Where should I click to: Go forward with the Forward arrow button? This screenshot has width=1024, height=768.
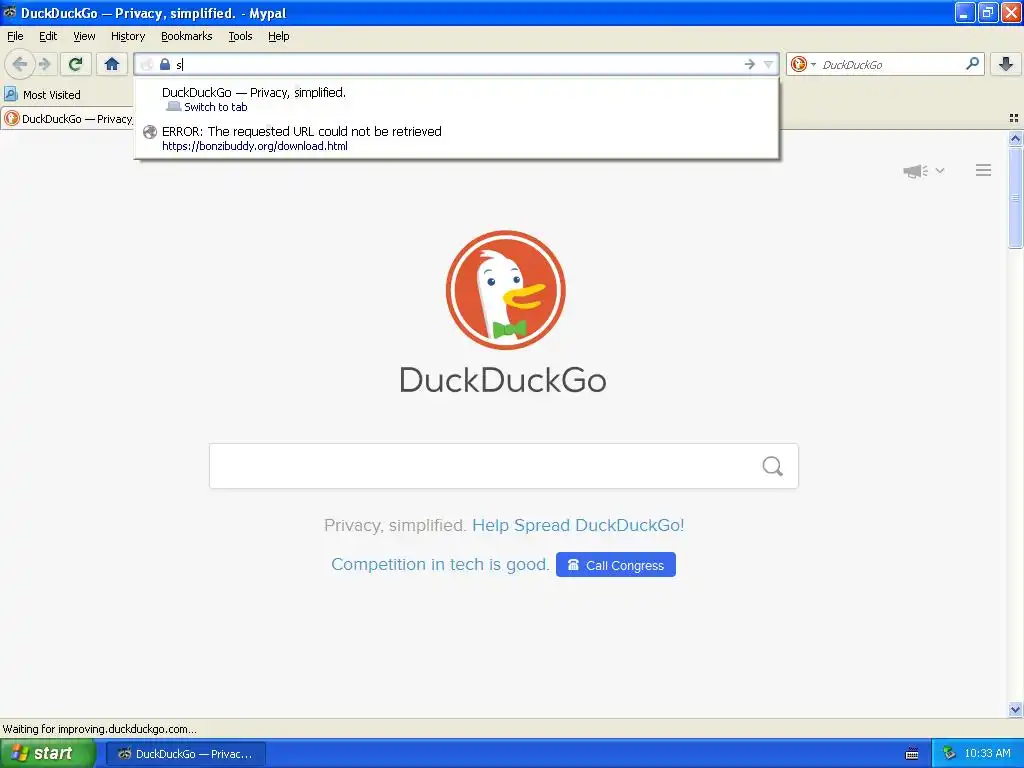point(44,64)
